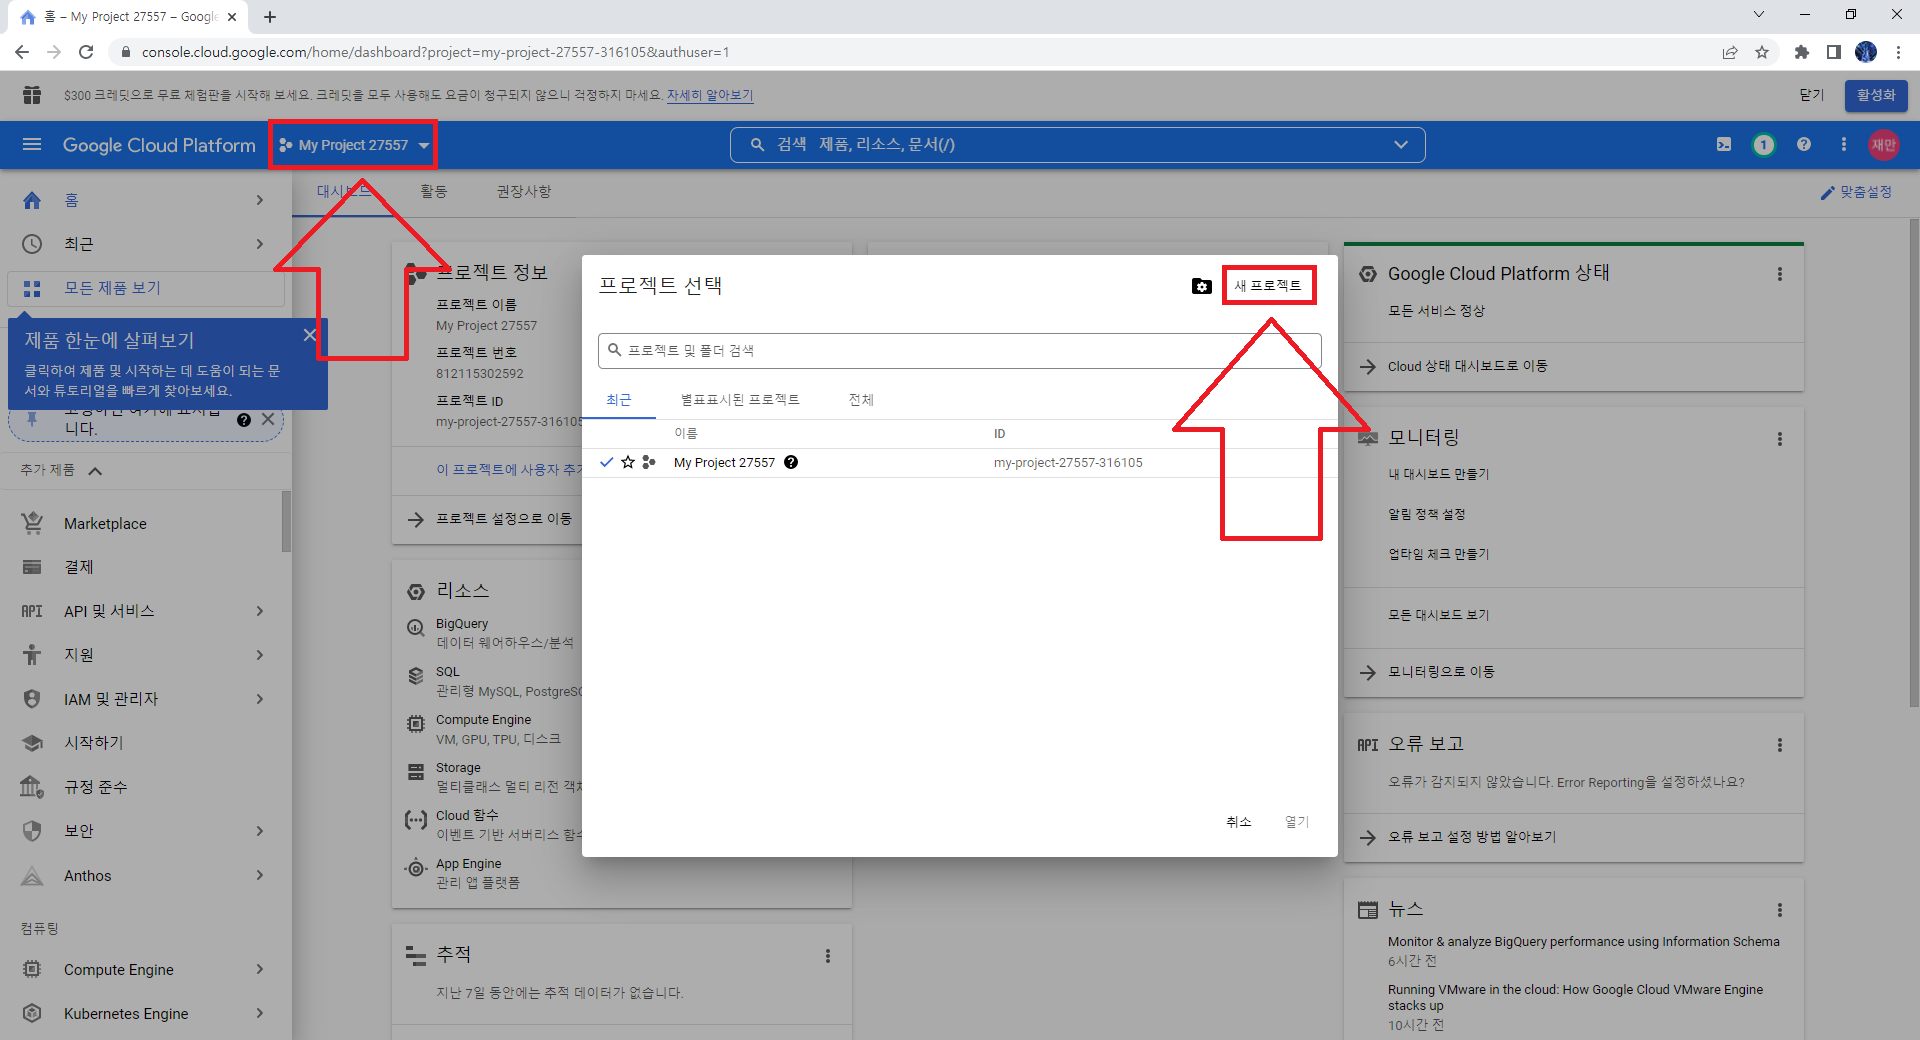Close the product overview tooltip
The width and height of the screenshot is (1920, 1040).
pyautogui.click(x=310, y=335)
